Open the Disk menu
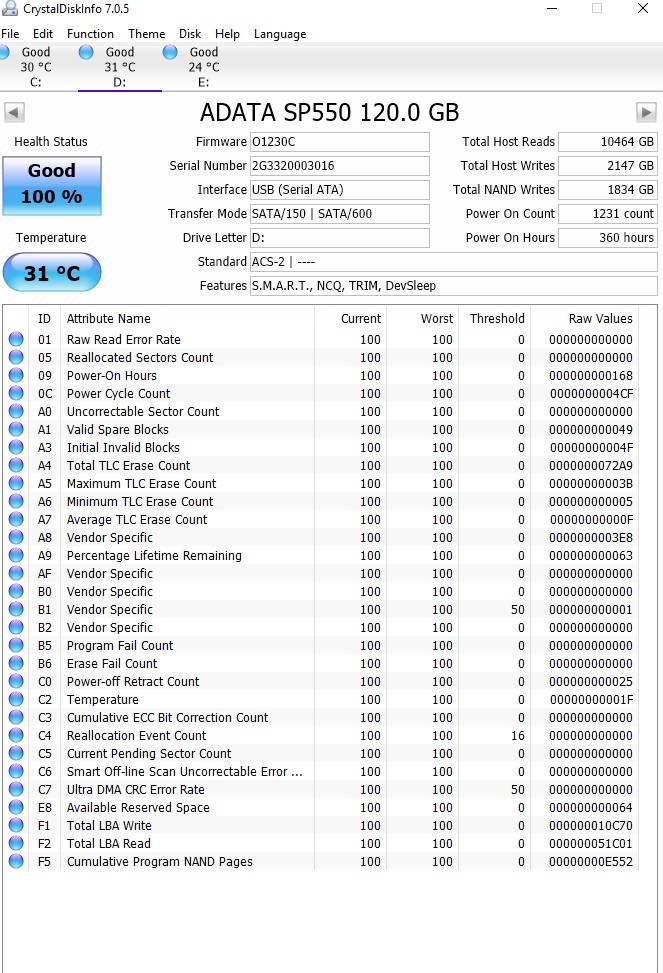 190,34
